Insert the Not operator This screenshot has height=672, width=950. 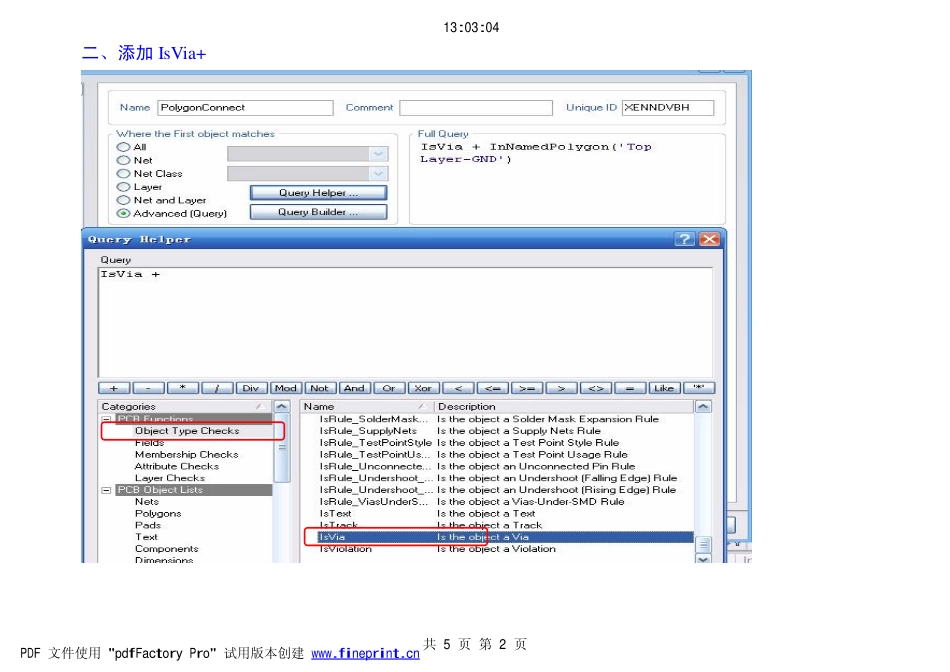pos(321,388)
